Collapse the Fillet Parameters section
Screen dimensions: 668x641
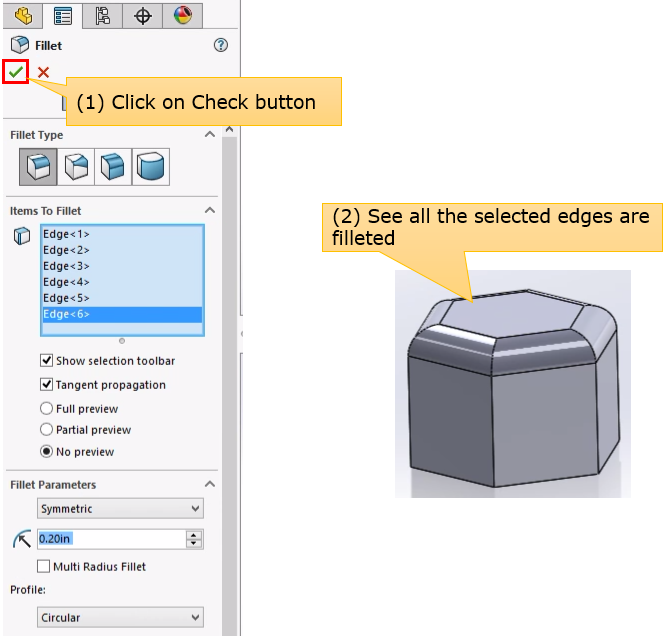(210, 484)
